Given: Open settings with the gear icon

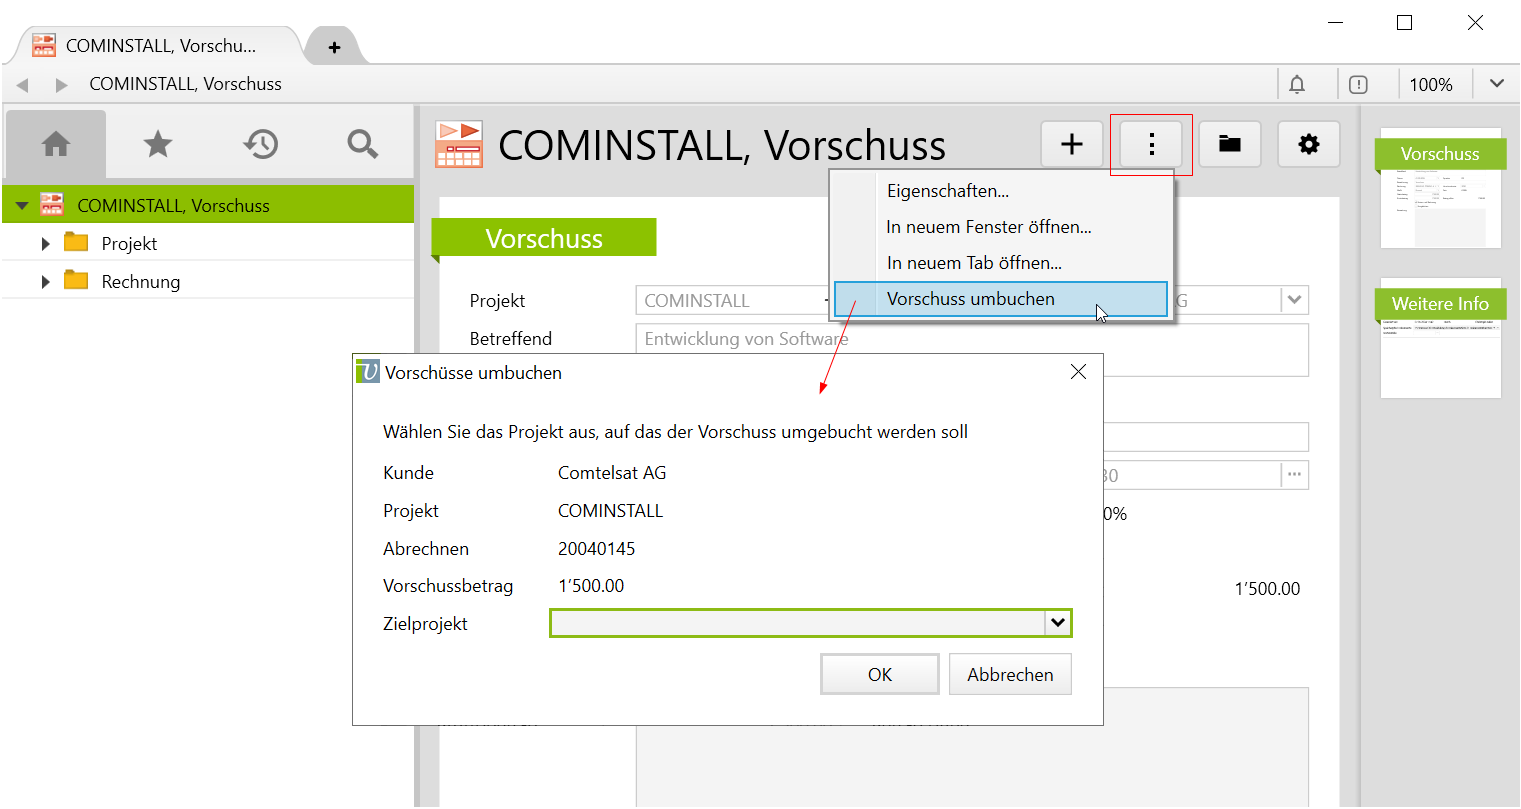Looking at the screenshot, I should point(1308,145).
